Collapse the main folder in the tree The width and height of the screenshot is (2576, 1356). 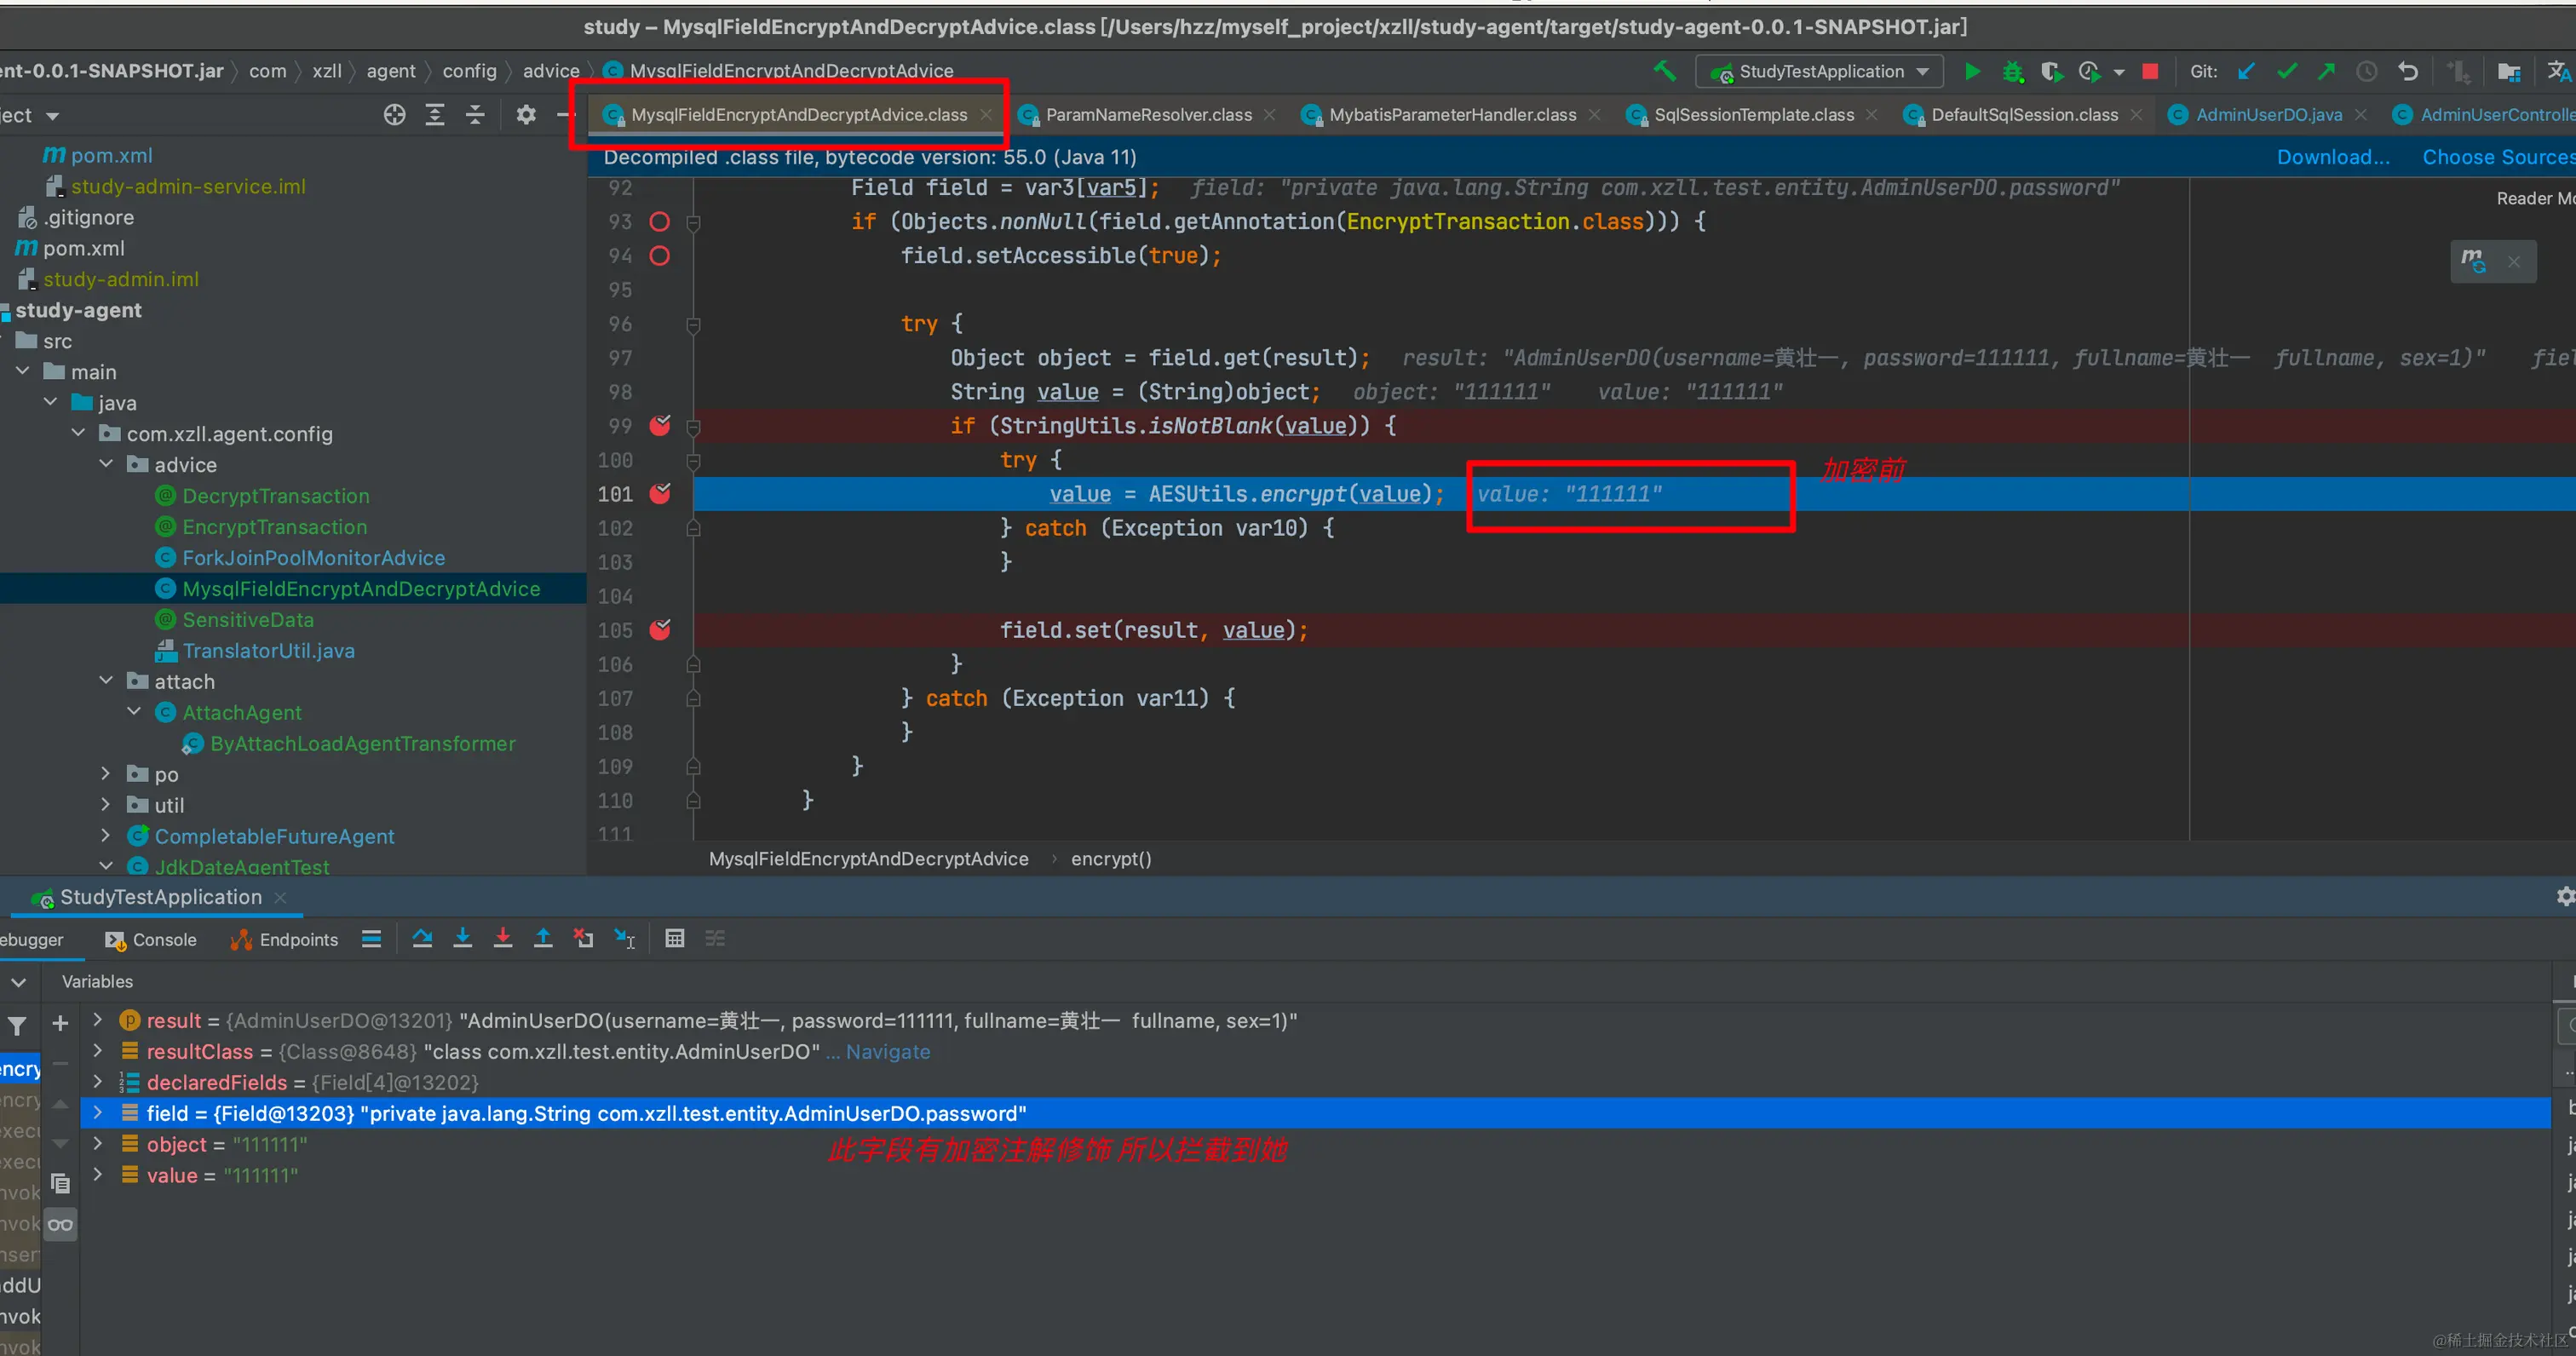[23, 371]
